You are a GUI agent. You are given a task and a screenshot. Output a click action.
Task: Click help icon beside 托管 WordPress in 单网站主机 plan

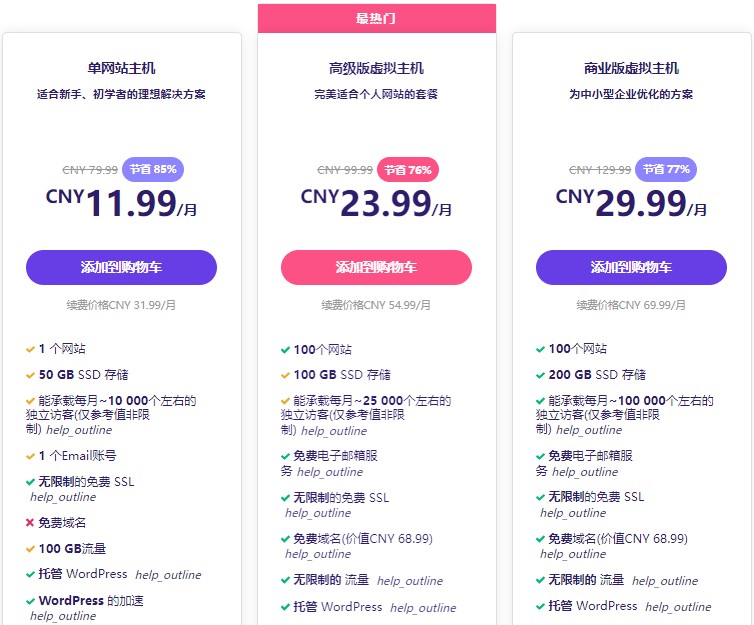pos(168,575)
